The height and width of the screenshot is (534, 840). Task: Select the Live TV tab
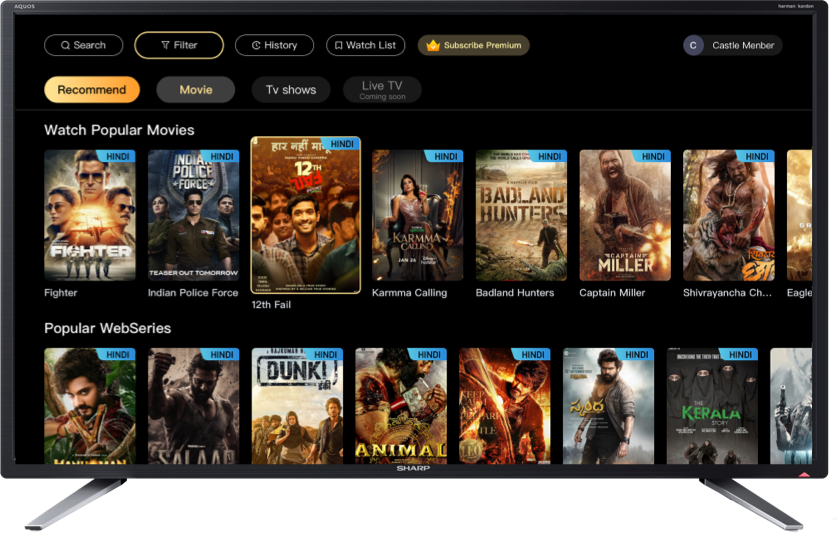(x=382, y=89)
